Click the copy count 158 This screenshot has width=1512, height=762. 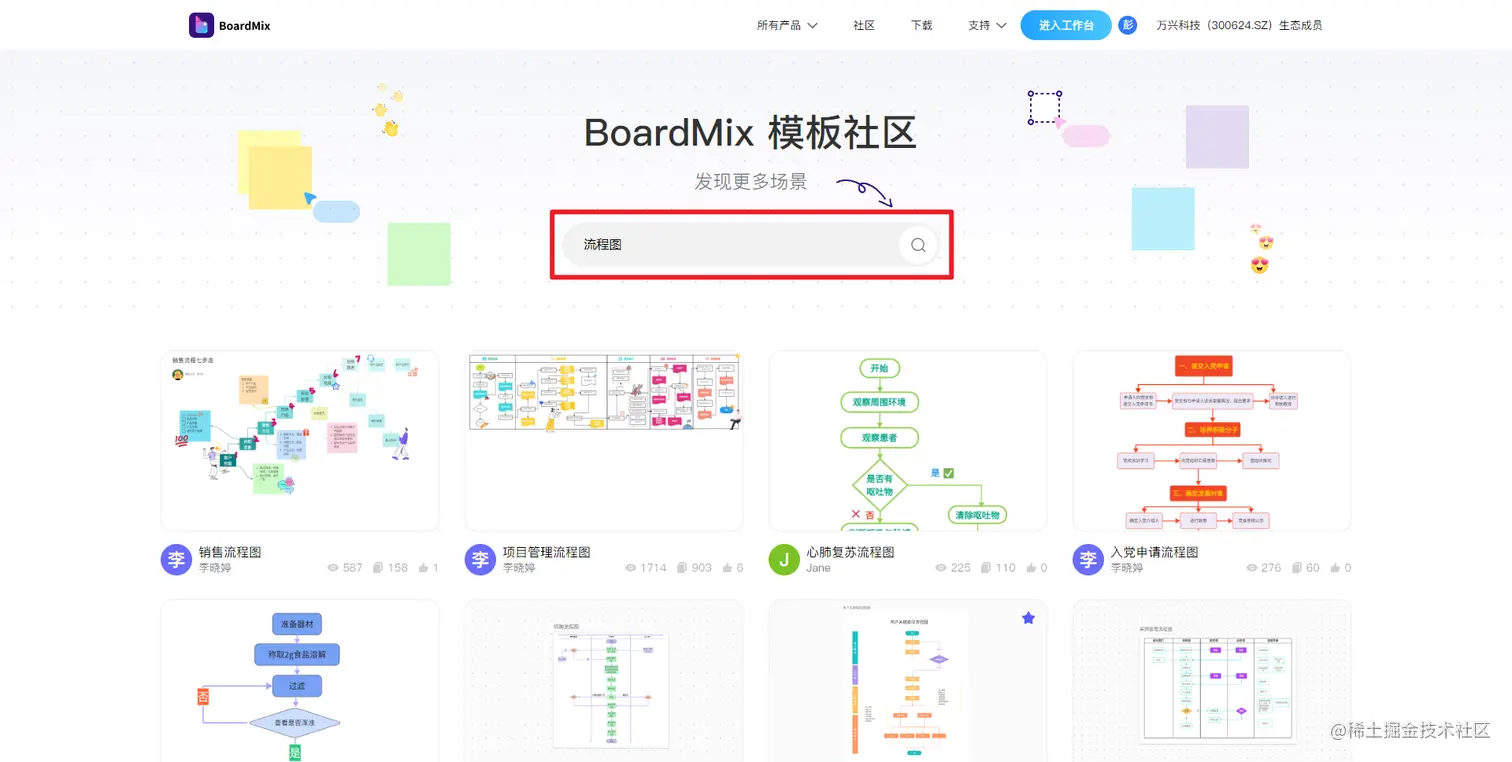(398, 568)
